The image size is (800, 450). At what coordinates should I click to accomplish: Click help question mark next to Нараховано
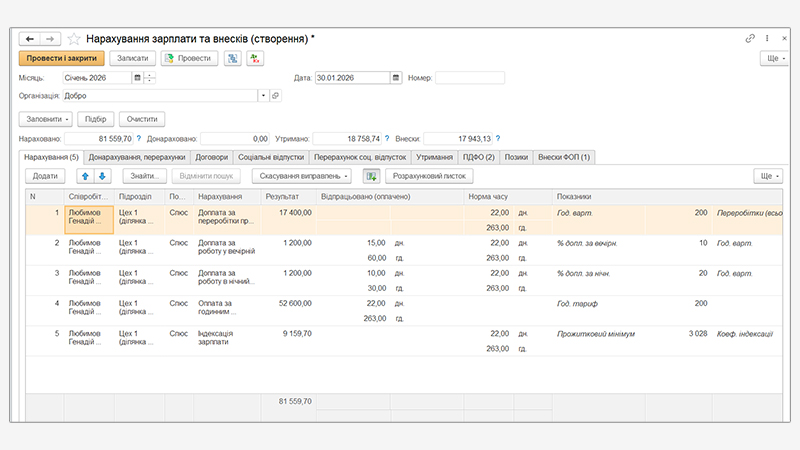coord(138,139)
